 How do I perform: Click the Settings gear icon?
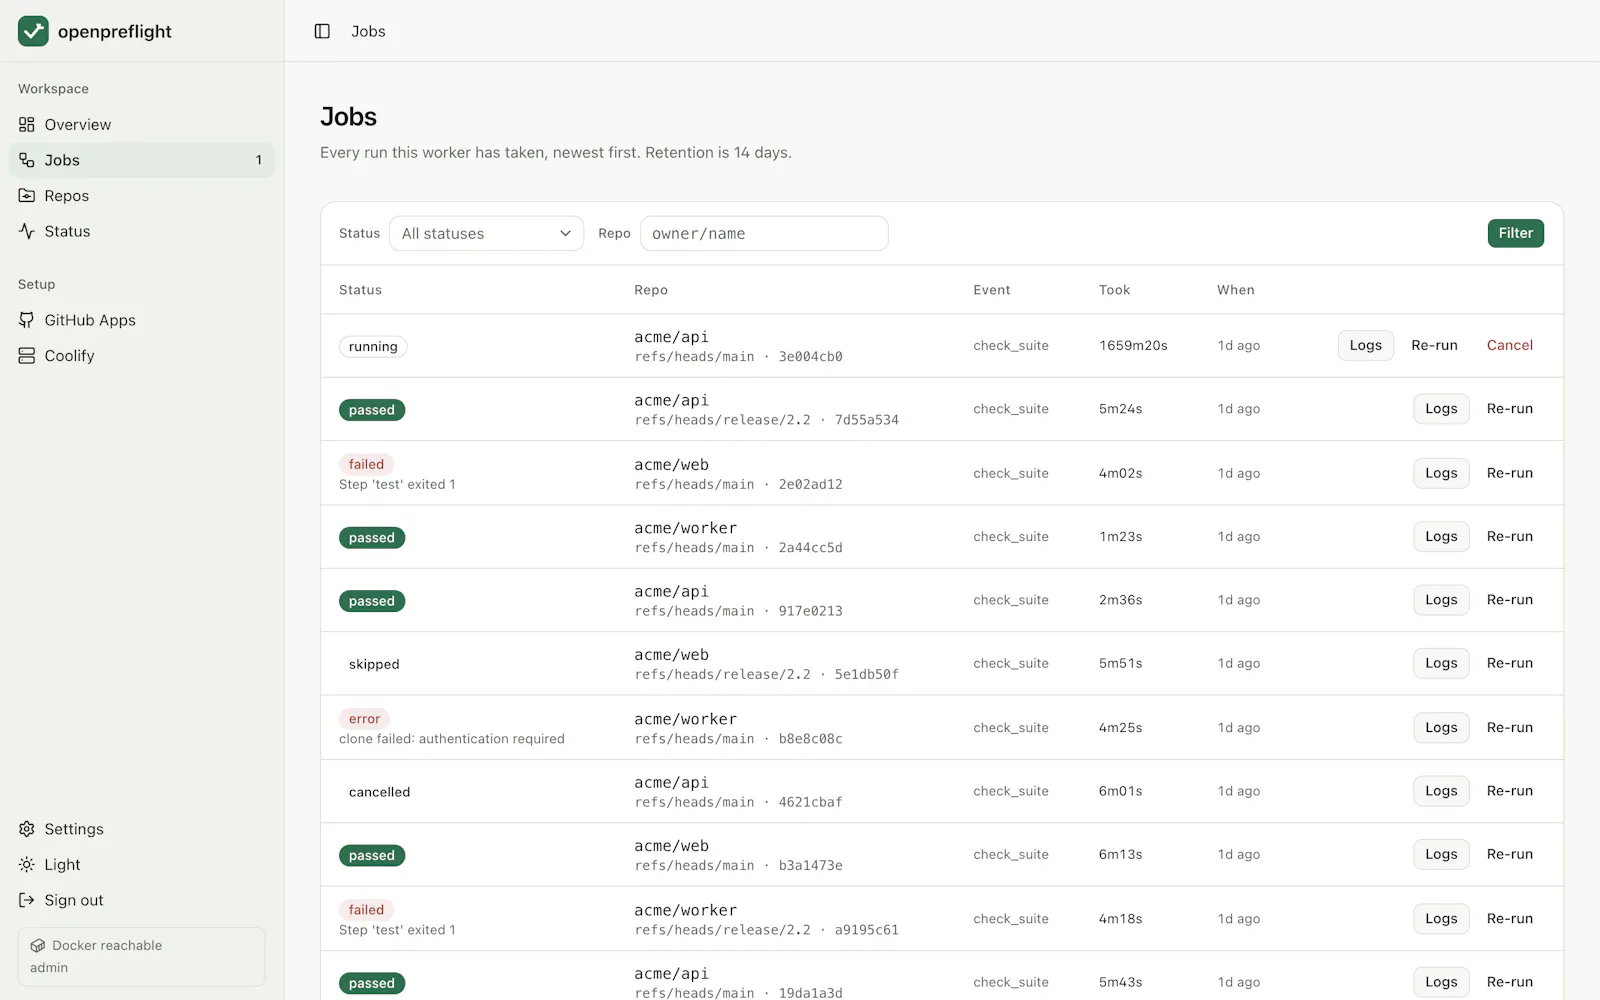click(27, 829)
